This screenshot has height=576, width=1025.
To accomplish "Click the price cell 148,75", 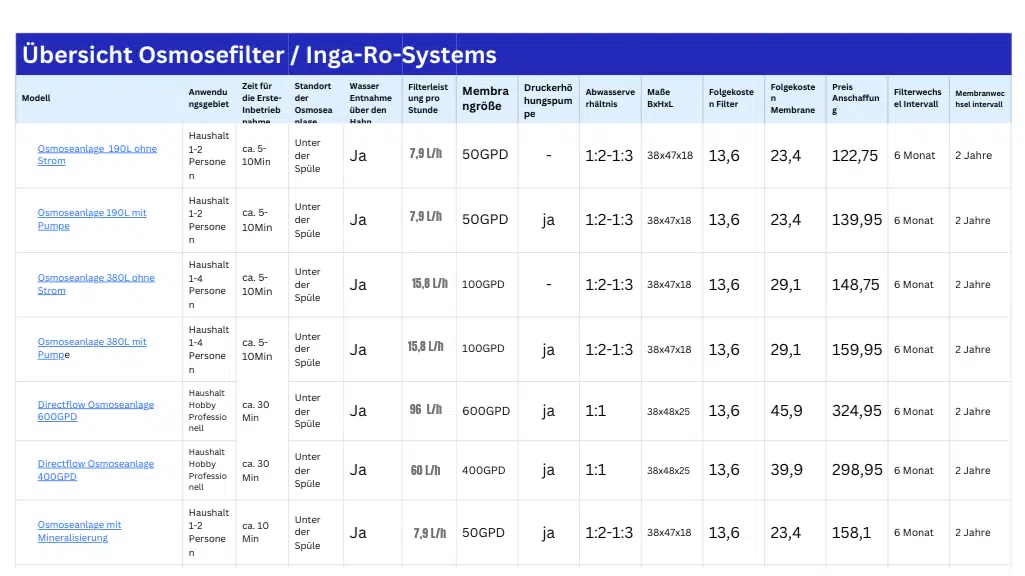I will 855,284.
